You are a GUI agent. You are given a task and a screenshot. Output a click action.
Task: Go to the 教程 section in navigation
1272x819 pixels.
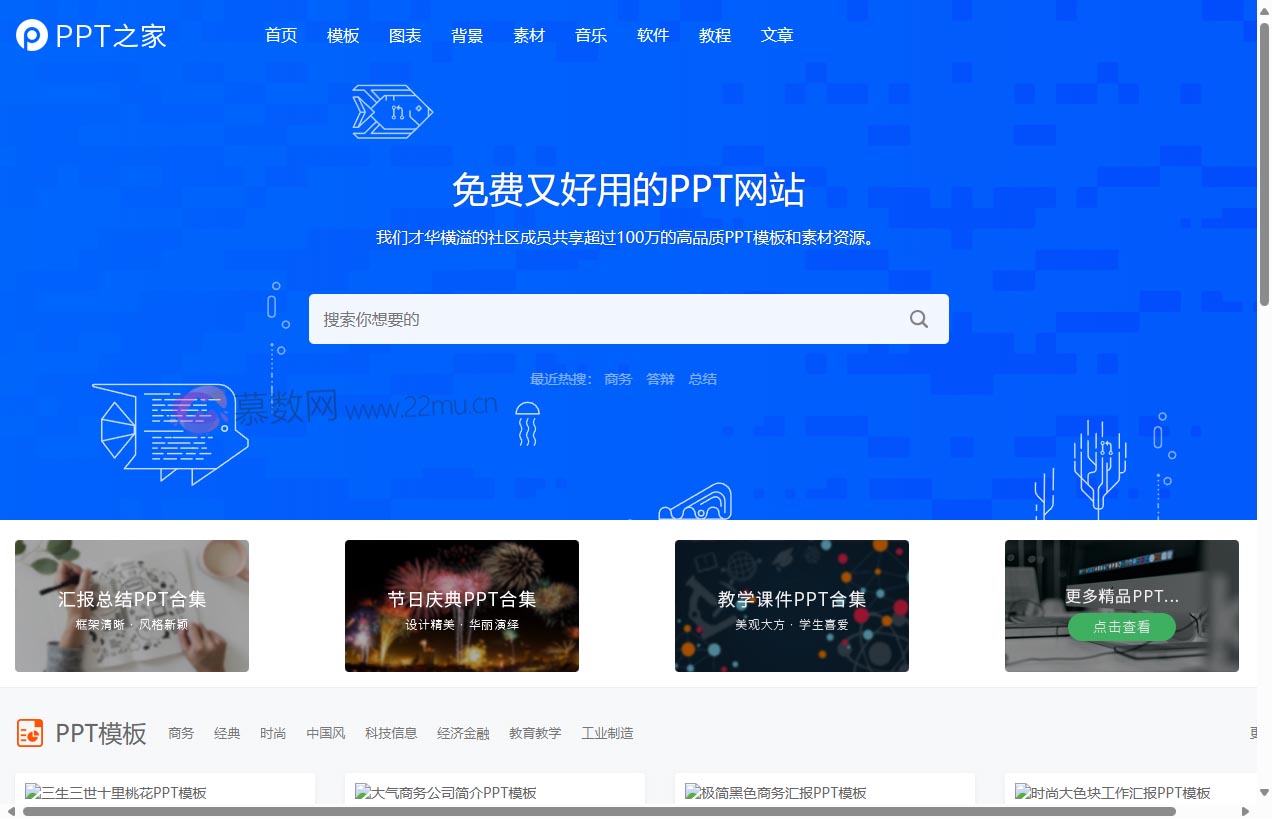(x=715, y=35)
